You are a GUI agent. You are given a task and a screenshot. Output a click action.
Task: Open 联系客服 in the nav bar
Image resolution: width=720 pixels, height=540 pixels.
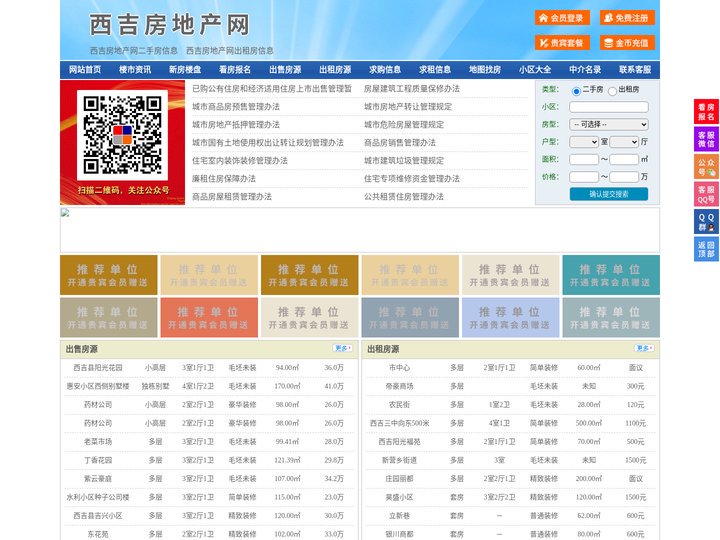(x=635, y=70)
